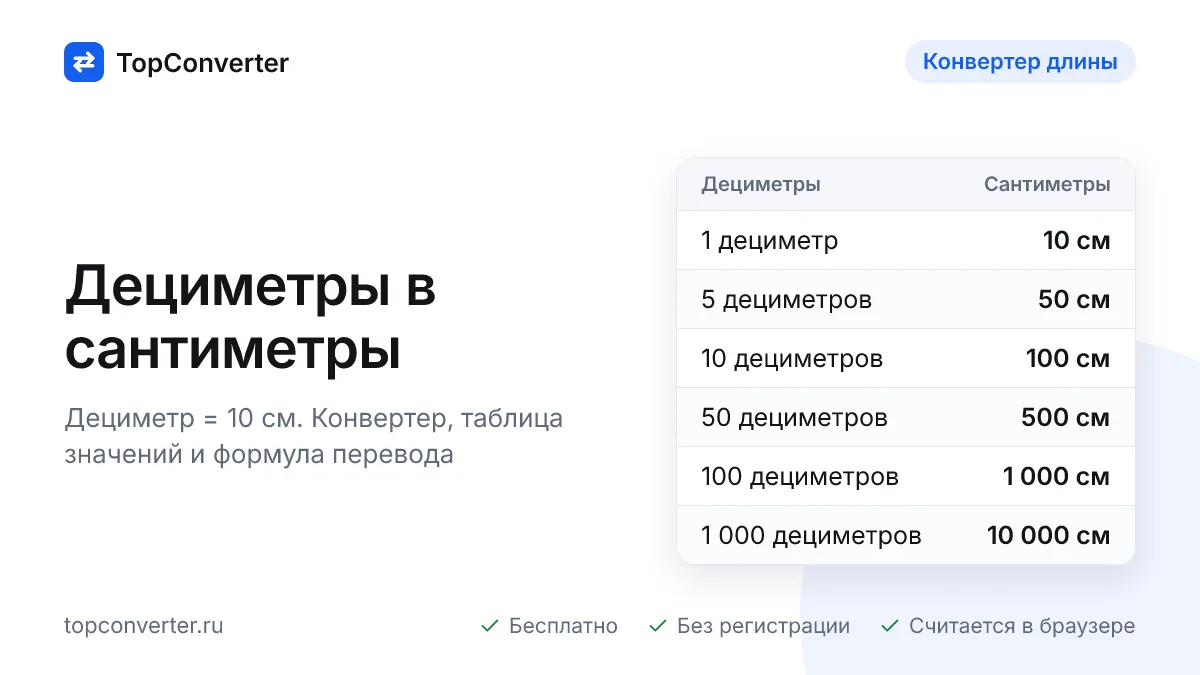Click the 10 дециметров row label
Image resolution: width=1200 pixels, height=675 pixels.
coord(792,358)
